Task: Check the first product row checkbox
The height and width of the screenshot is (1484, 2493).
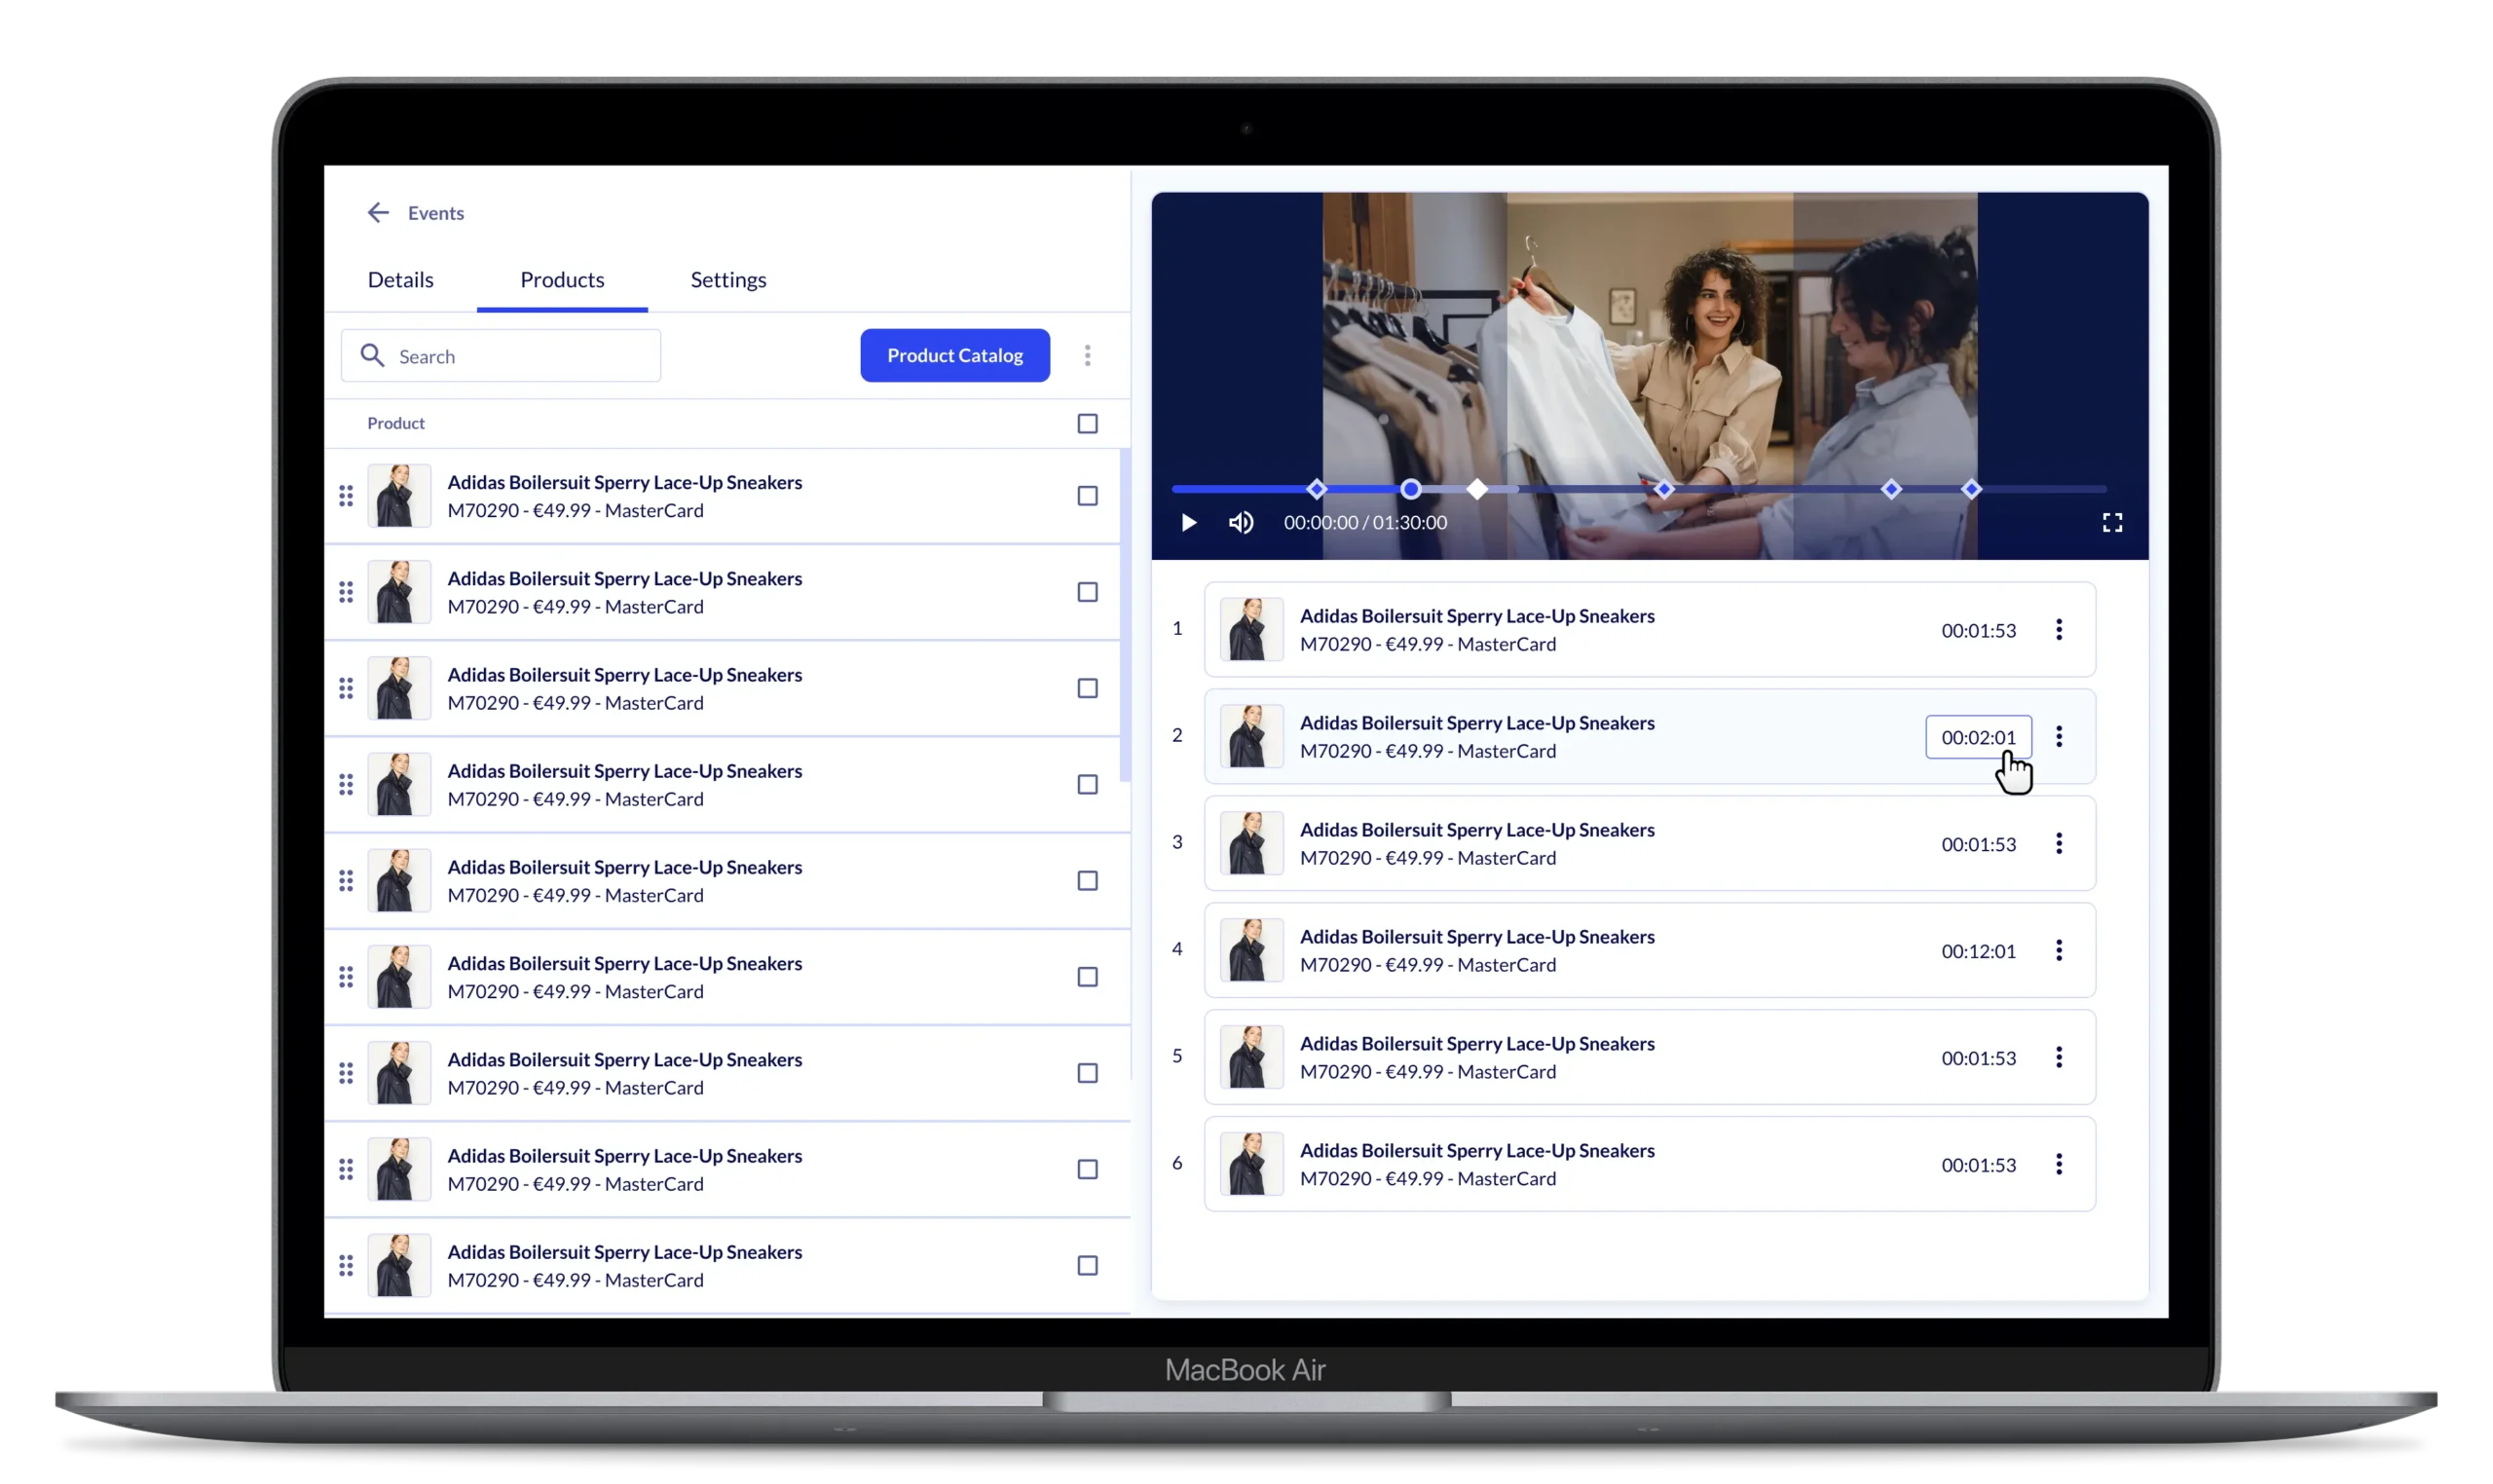Action: click(1087, 496)
